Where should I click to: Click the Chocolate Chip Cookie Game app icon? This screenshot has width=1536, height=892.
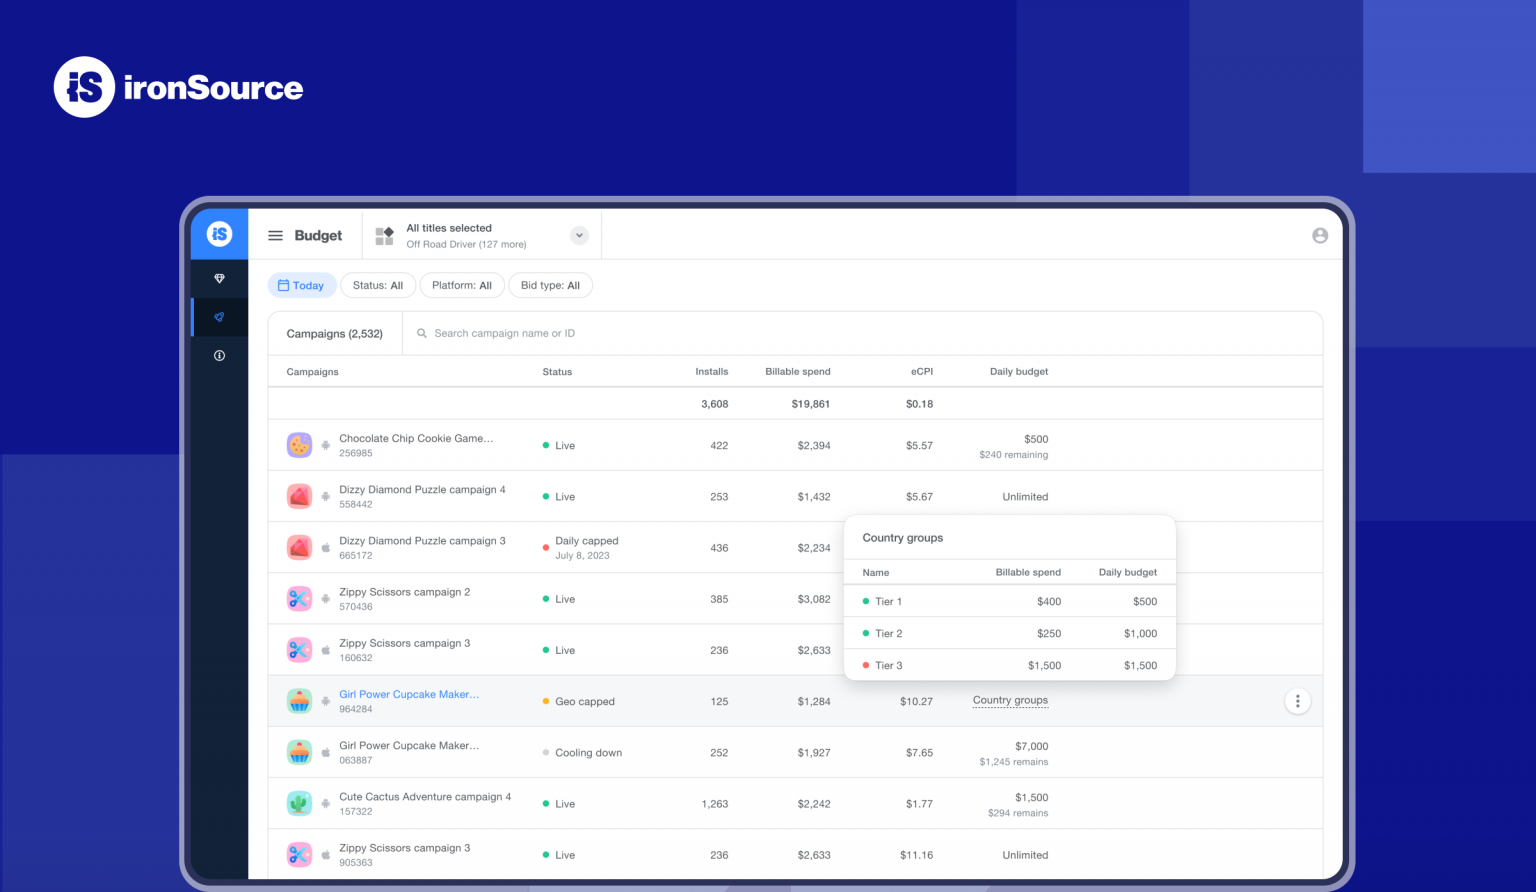(299, 444)
